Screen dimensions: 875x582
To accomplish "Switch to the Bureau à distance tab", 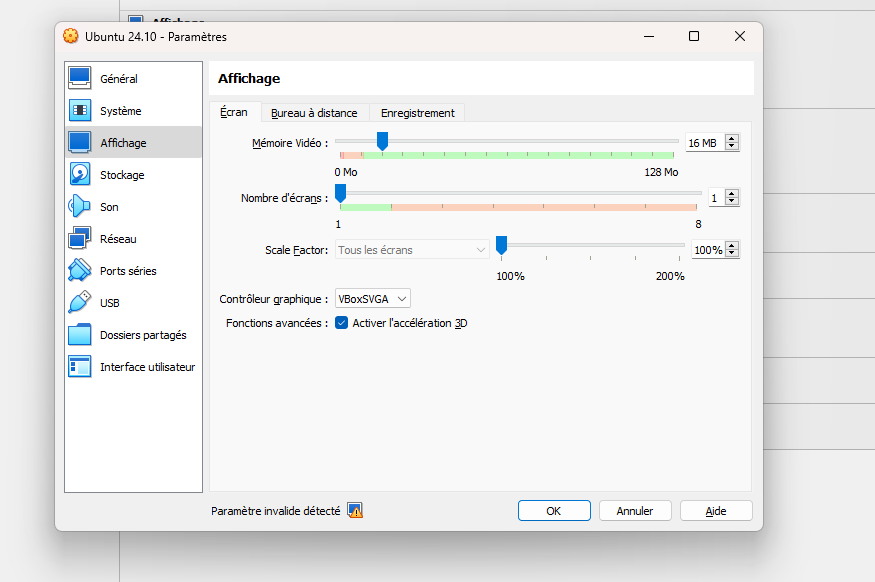I will (314, 113).
